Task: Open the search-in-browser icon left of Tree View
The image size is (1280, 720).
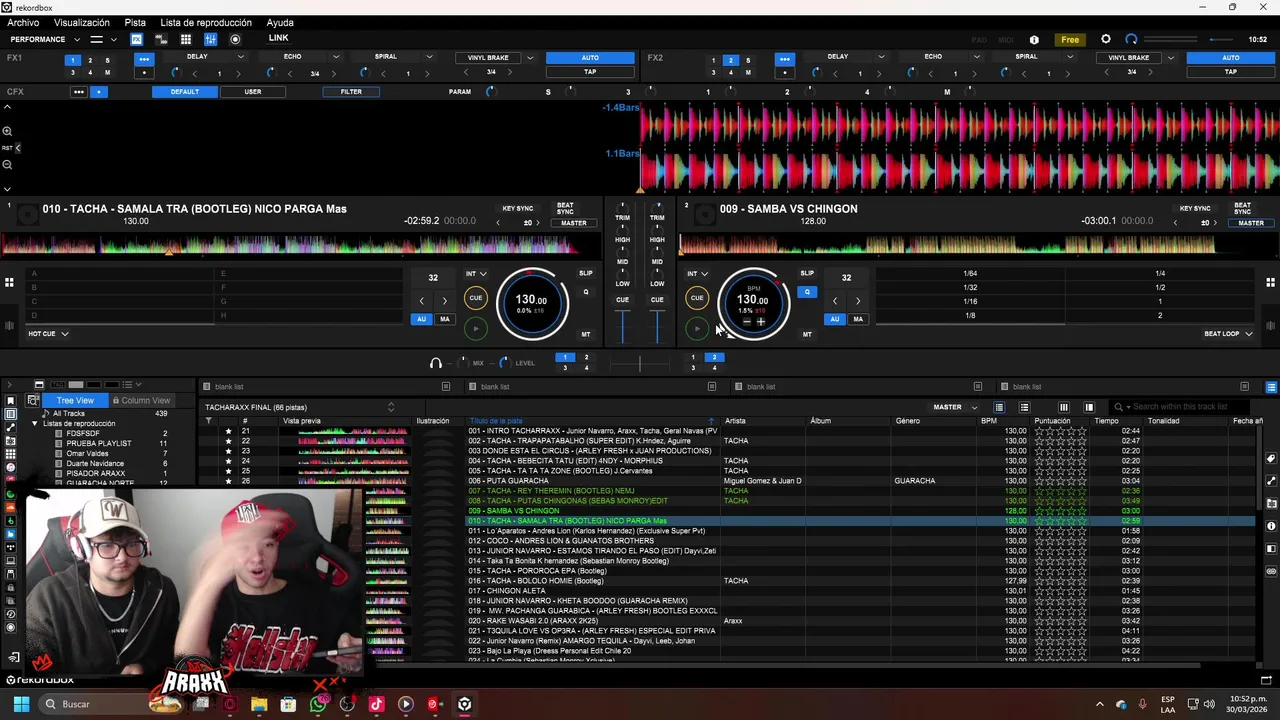Action: (33, 400)
